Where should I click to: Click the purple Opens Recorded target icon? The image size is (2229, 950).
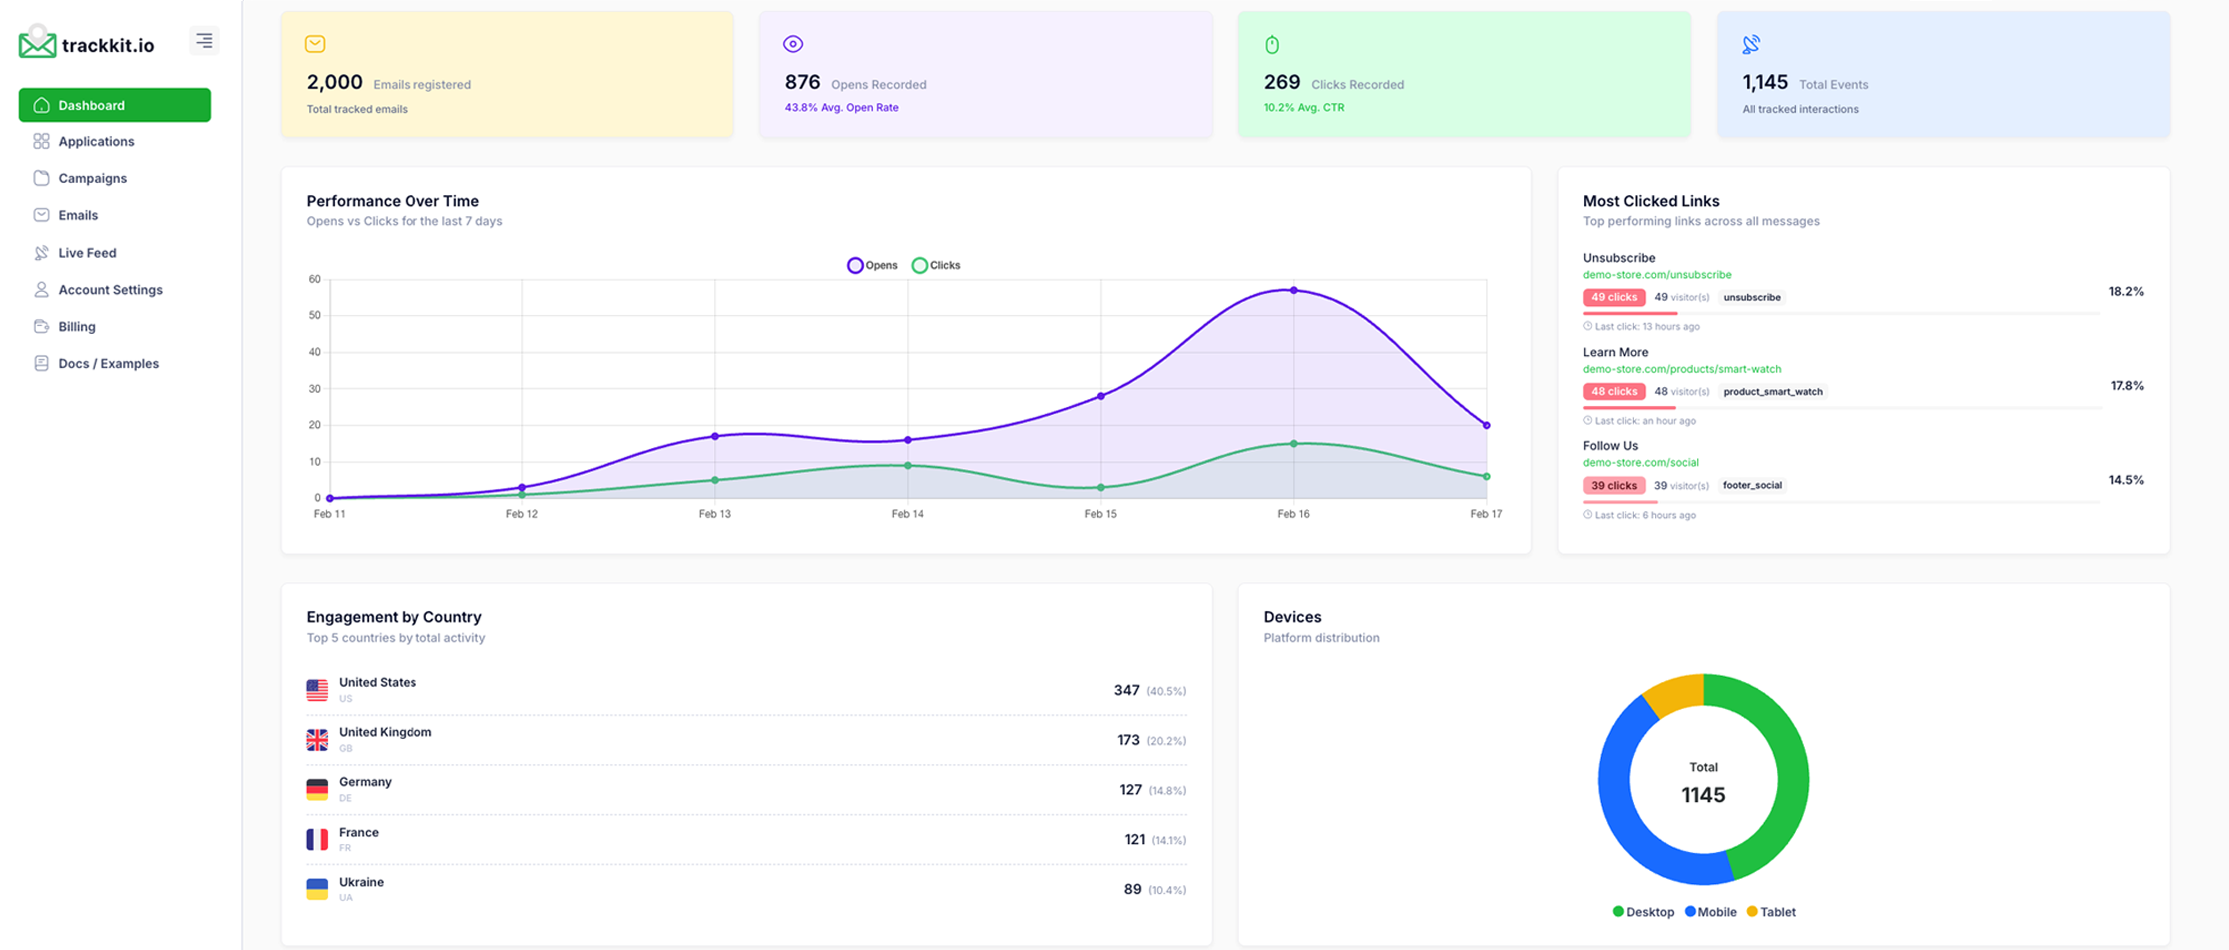(792, 43)
